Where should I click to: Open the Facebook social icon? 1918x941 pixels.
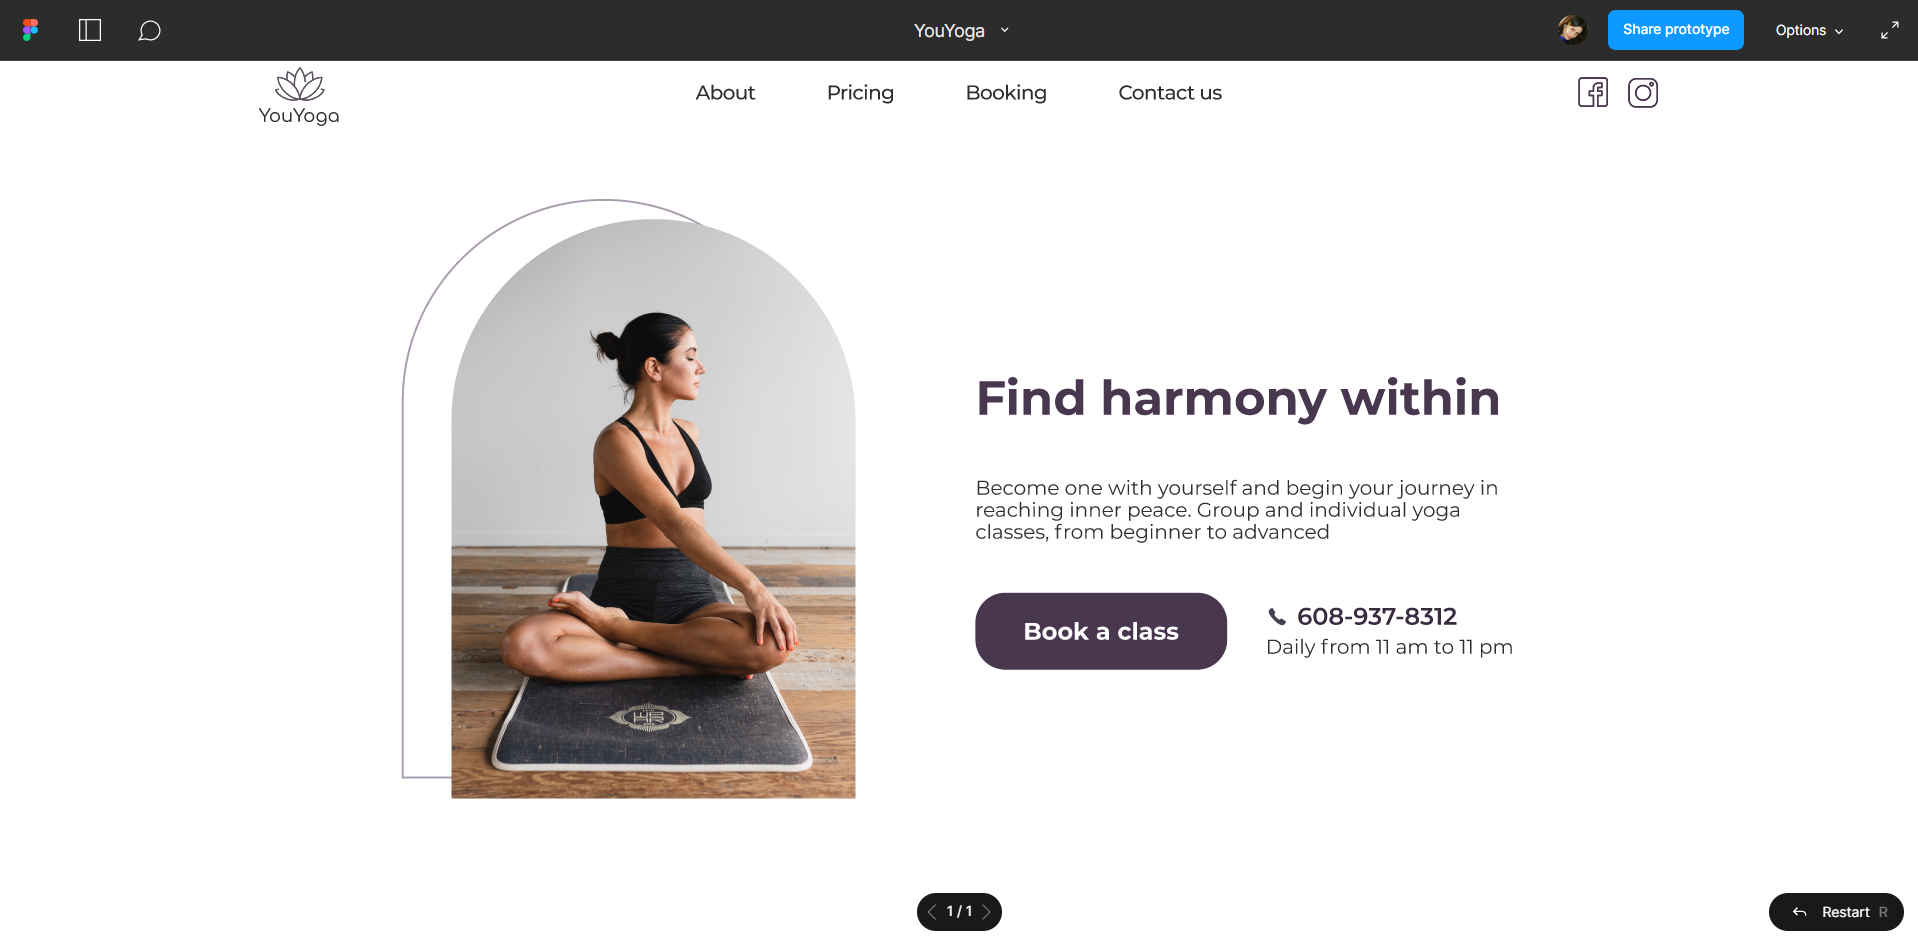pos(1593,93)
